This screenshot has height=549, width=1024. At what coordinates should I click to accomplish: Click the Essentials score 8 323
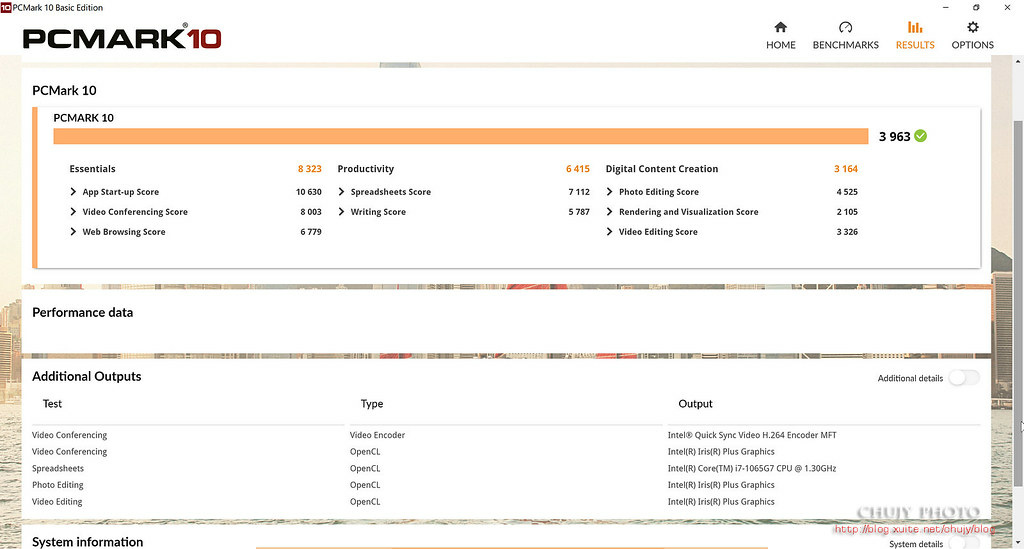coord(310,169)
